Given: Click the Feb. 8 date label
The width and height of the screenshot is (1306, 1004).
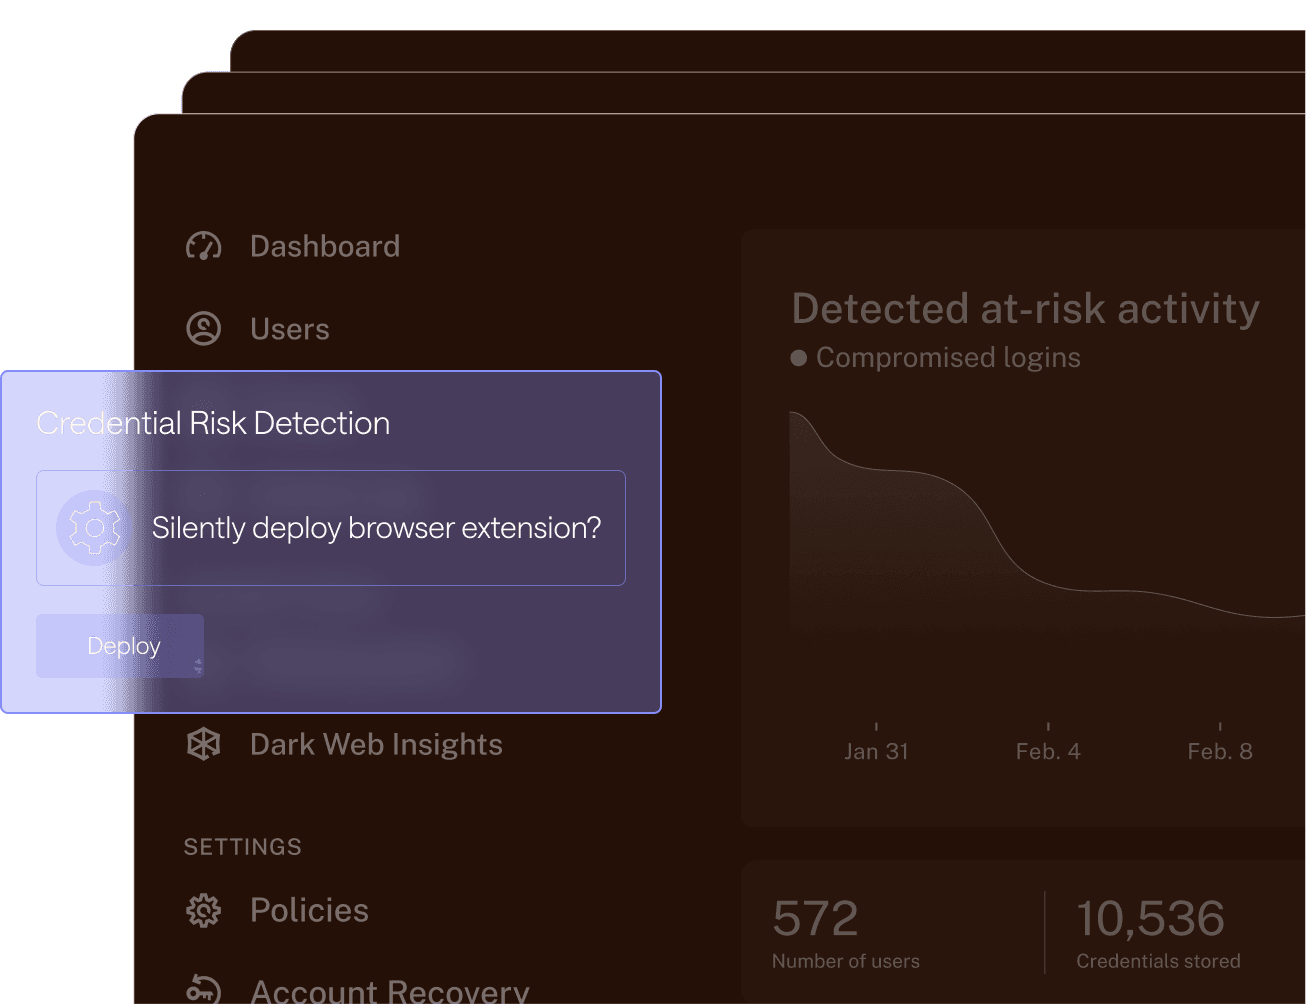Looking at the screenshot, I should [1220, 750].
